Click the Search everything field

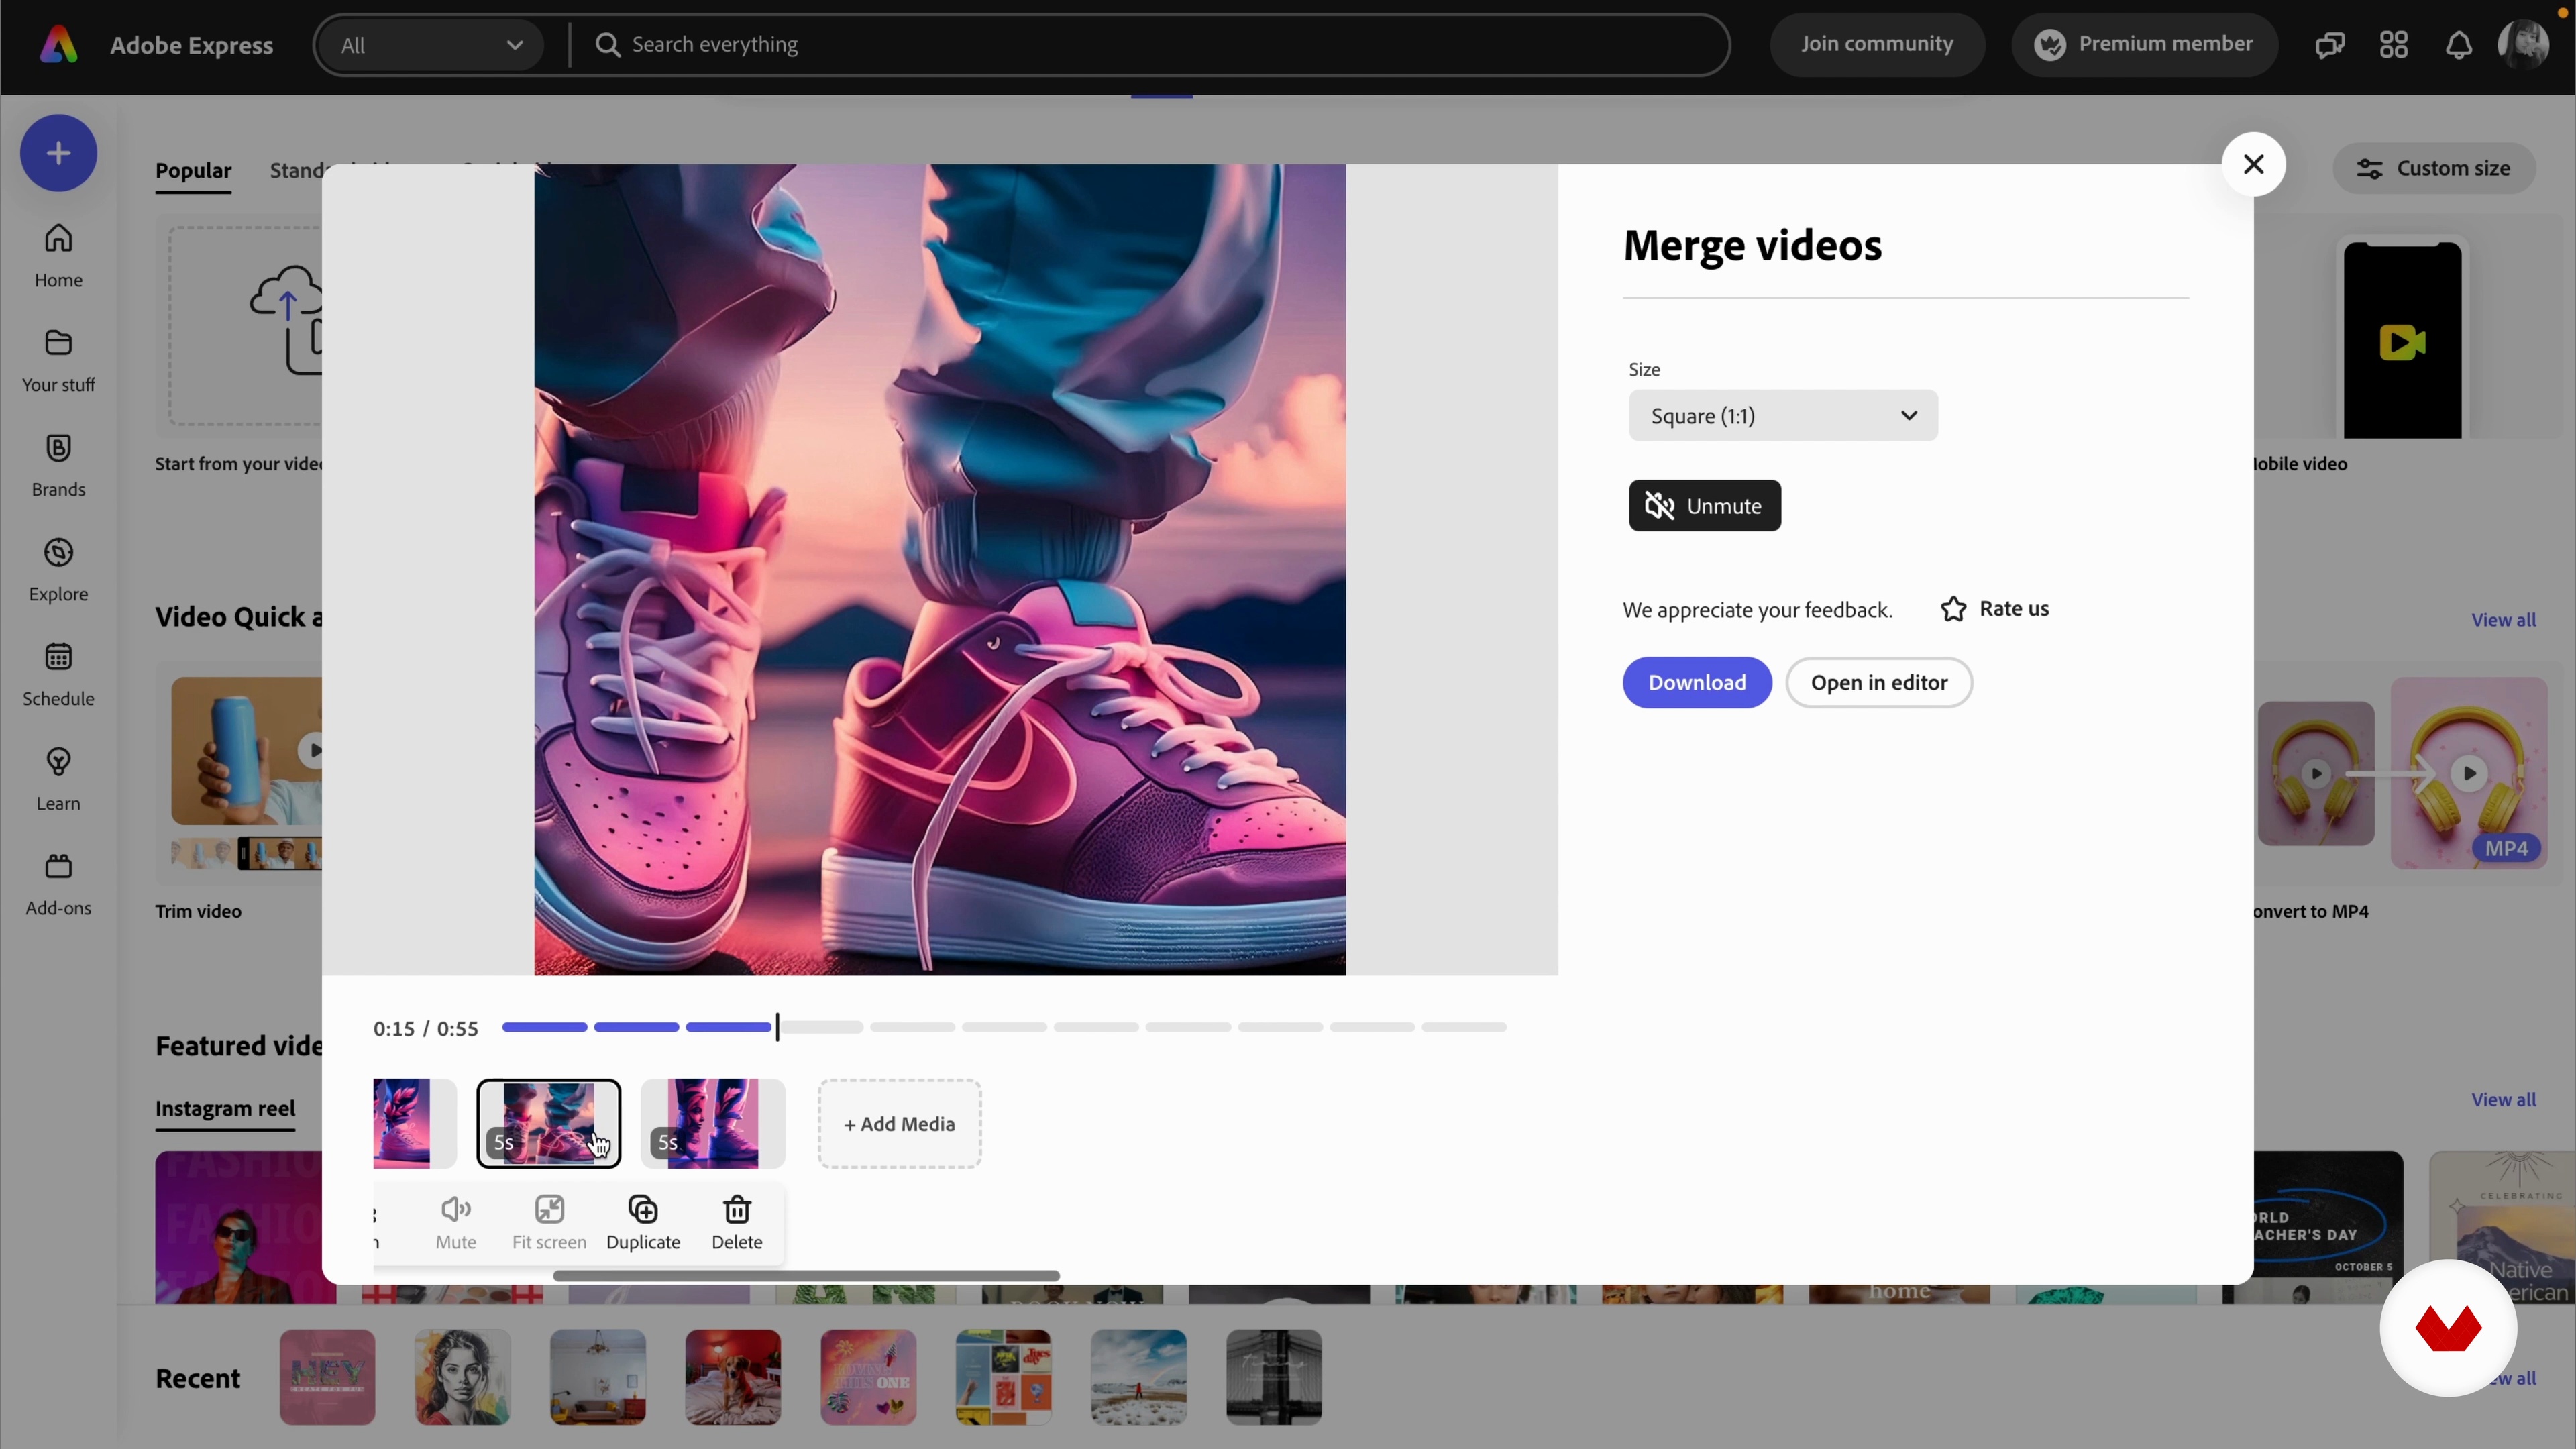tap(1150, 45)
